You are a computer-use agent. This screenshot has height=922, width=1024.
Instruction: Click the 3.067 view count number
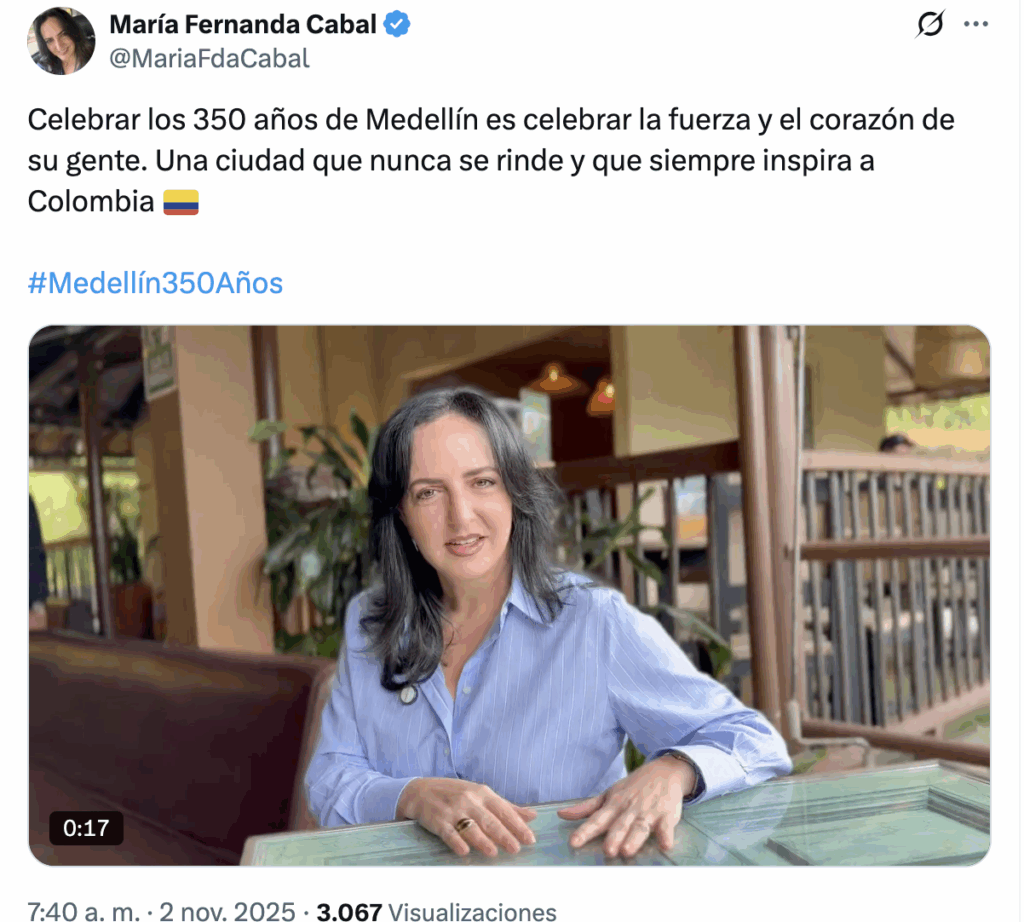pos(349,912)
